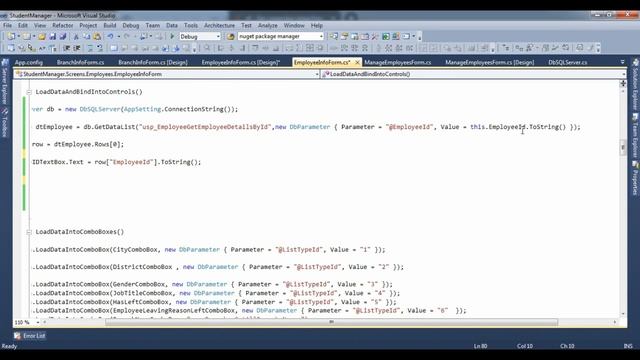Click the vertical scrollbar down arrow
The height and width of the screenshot is (360, 640).
[623, 314]
